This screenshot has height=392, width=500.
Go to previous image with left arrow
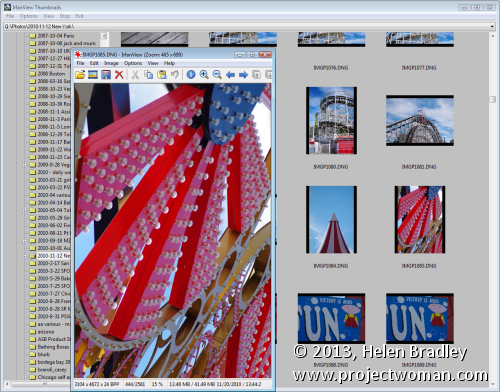click(230, 75)
